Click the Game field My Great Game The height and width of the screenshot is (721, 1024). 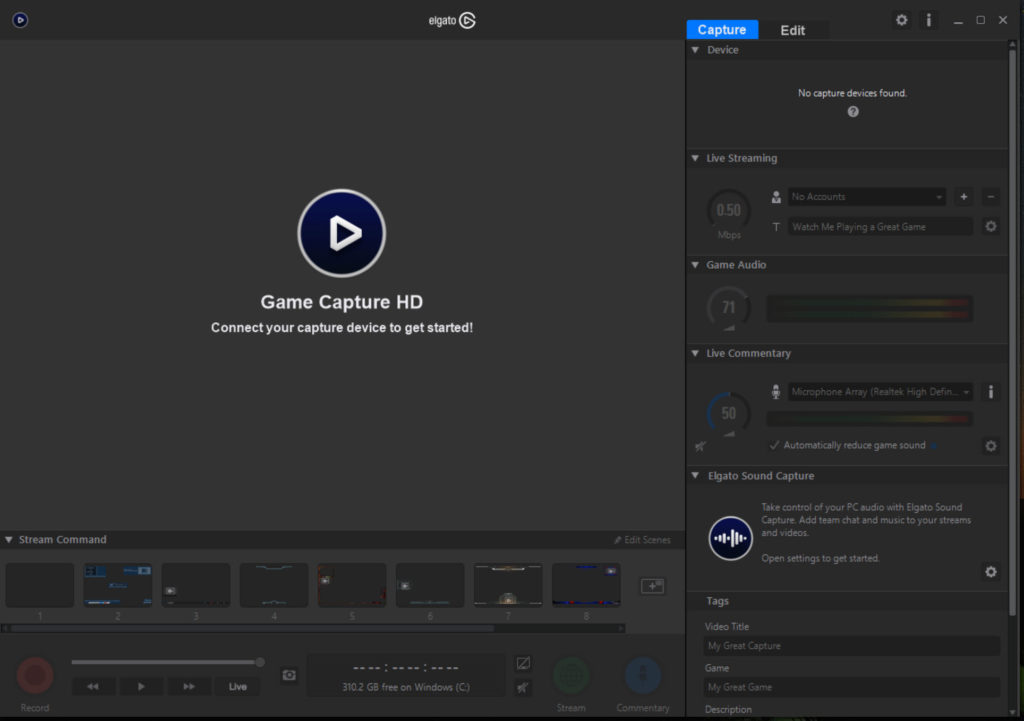[852, 687]
